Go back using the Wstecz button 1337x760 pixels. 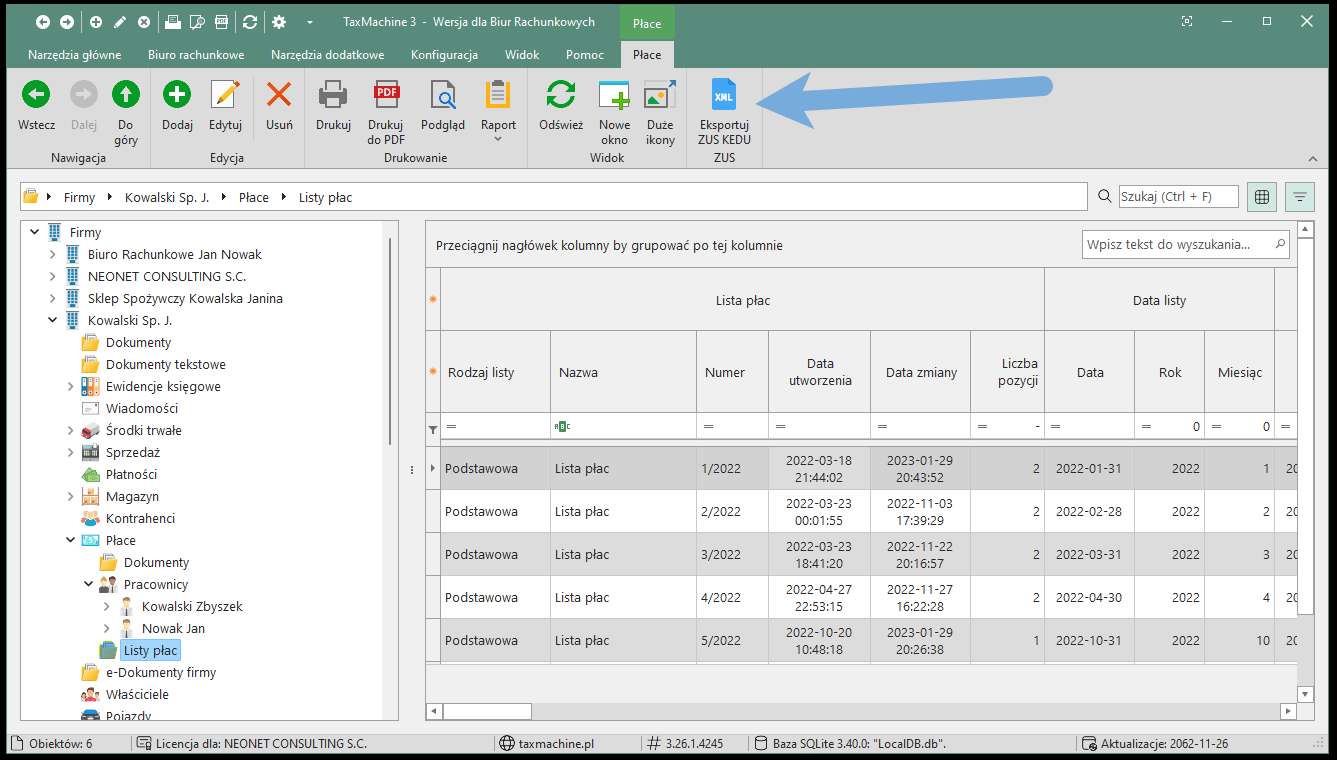(x=36, y=96)
